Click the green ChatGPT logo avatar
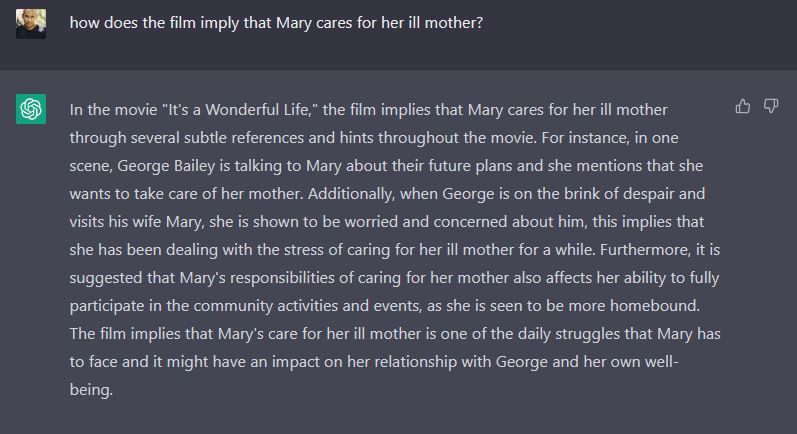This screenshot has height=434, width=797. click(31, 109)
